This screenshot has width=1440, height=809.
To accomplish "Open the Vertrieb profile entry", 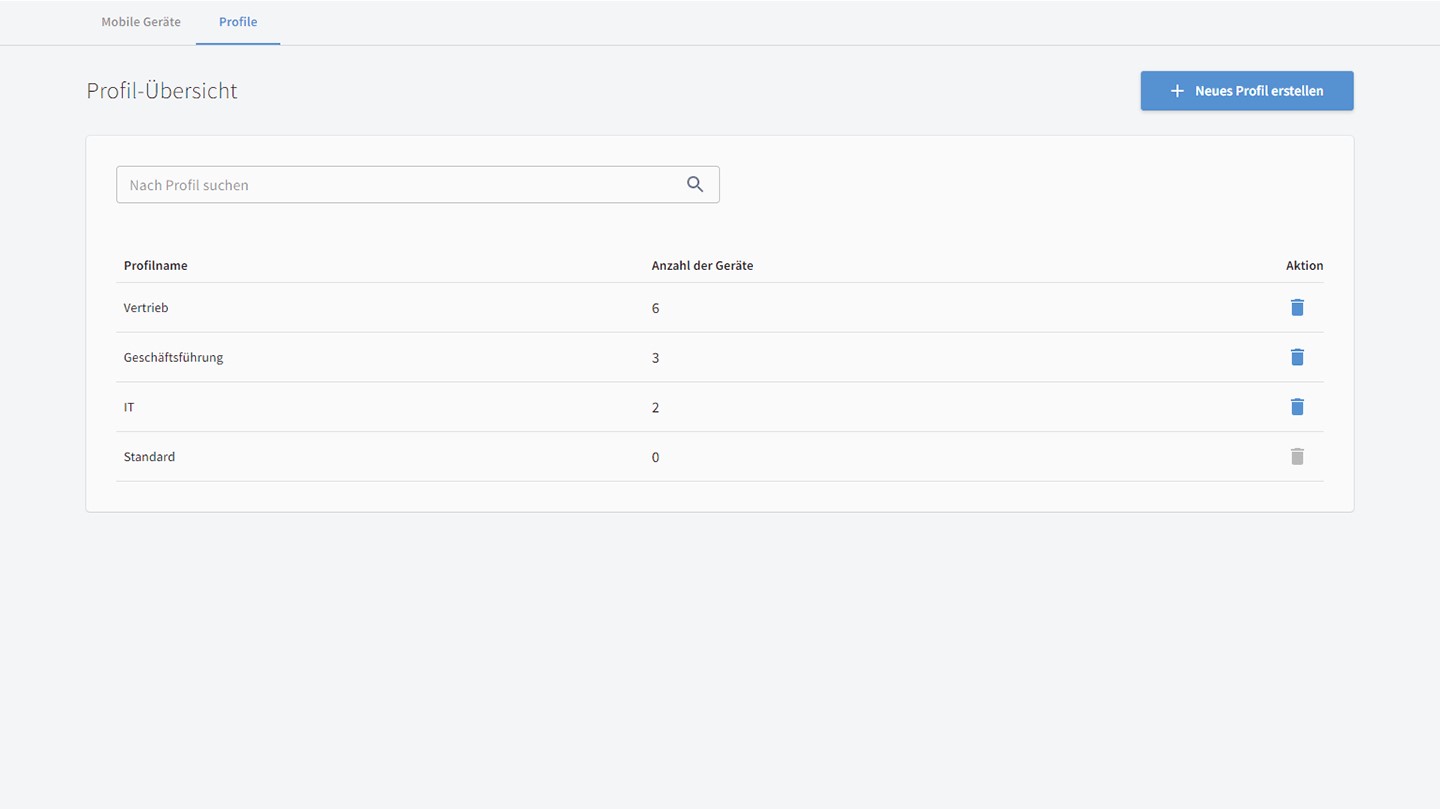I will 146,308.
